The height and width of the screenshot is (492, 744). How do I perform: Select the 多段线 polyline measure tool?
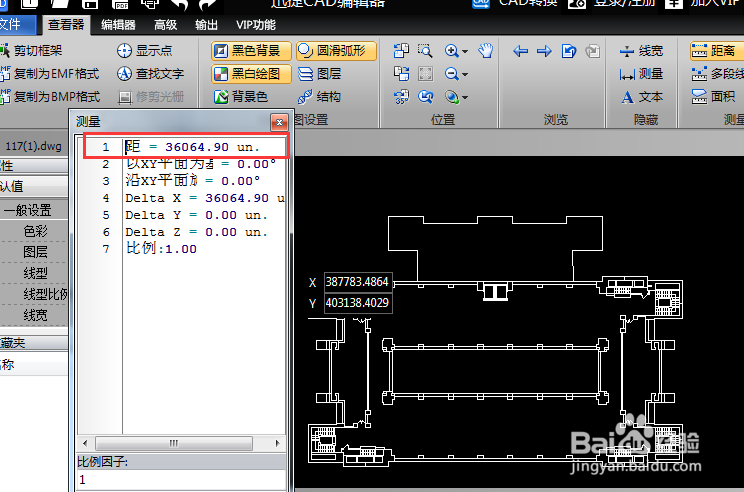717,74
